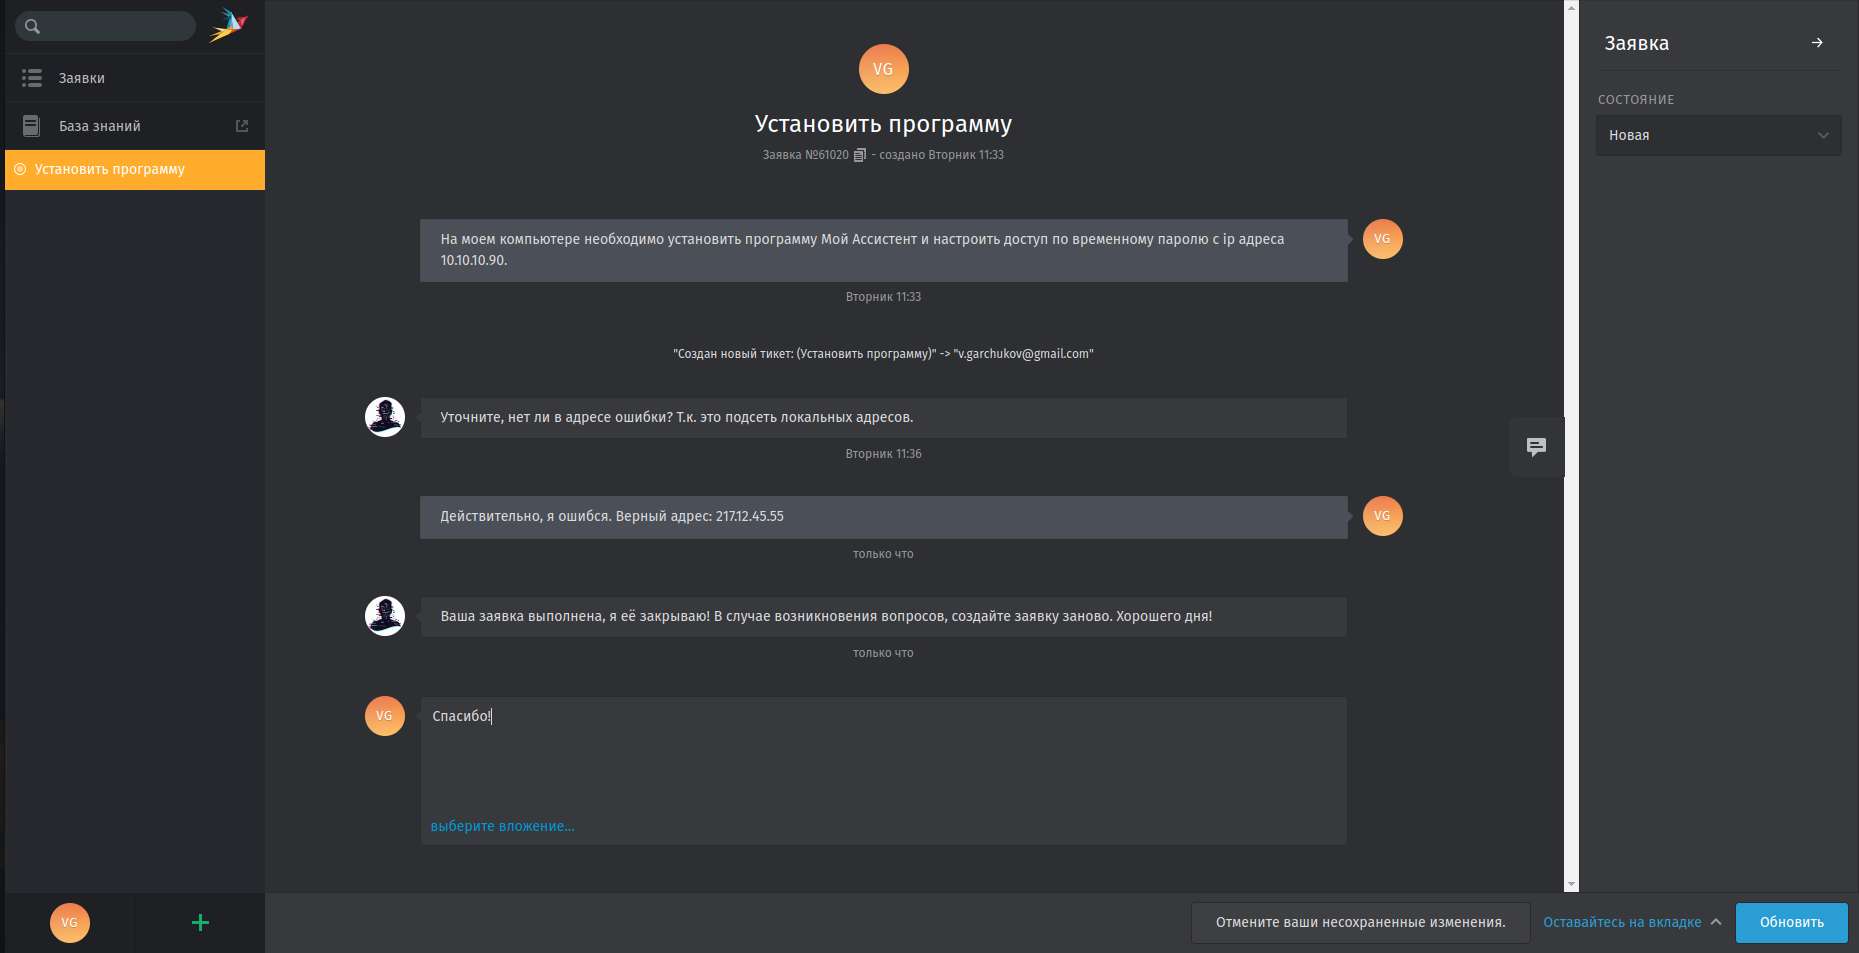Click the Zammad bird logo
This screenshot has height=953, width=1859.
pyautogui.click(x=228, y=25)
